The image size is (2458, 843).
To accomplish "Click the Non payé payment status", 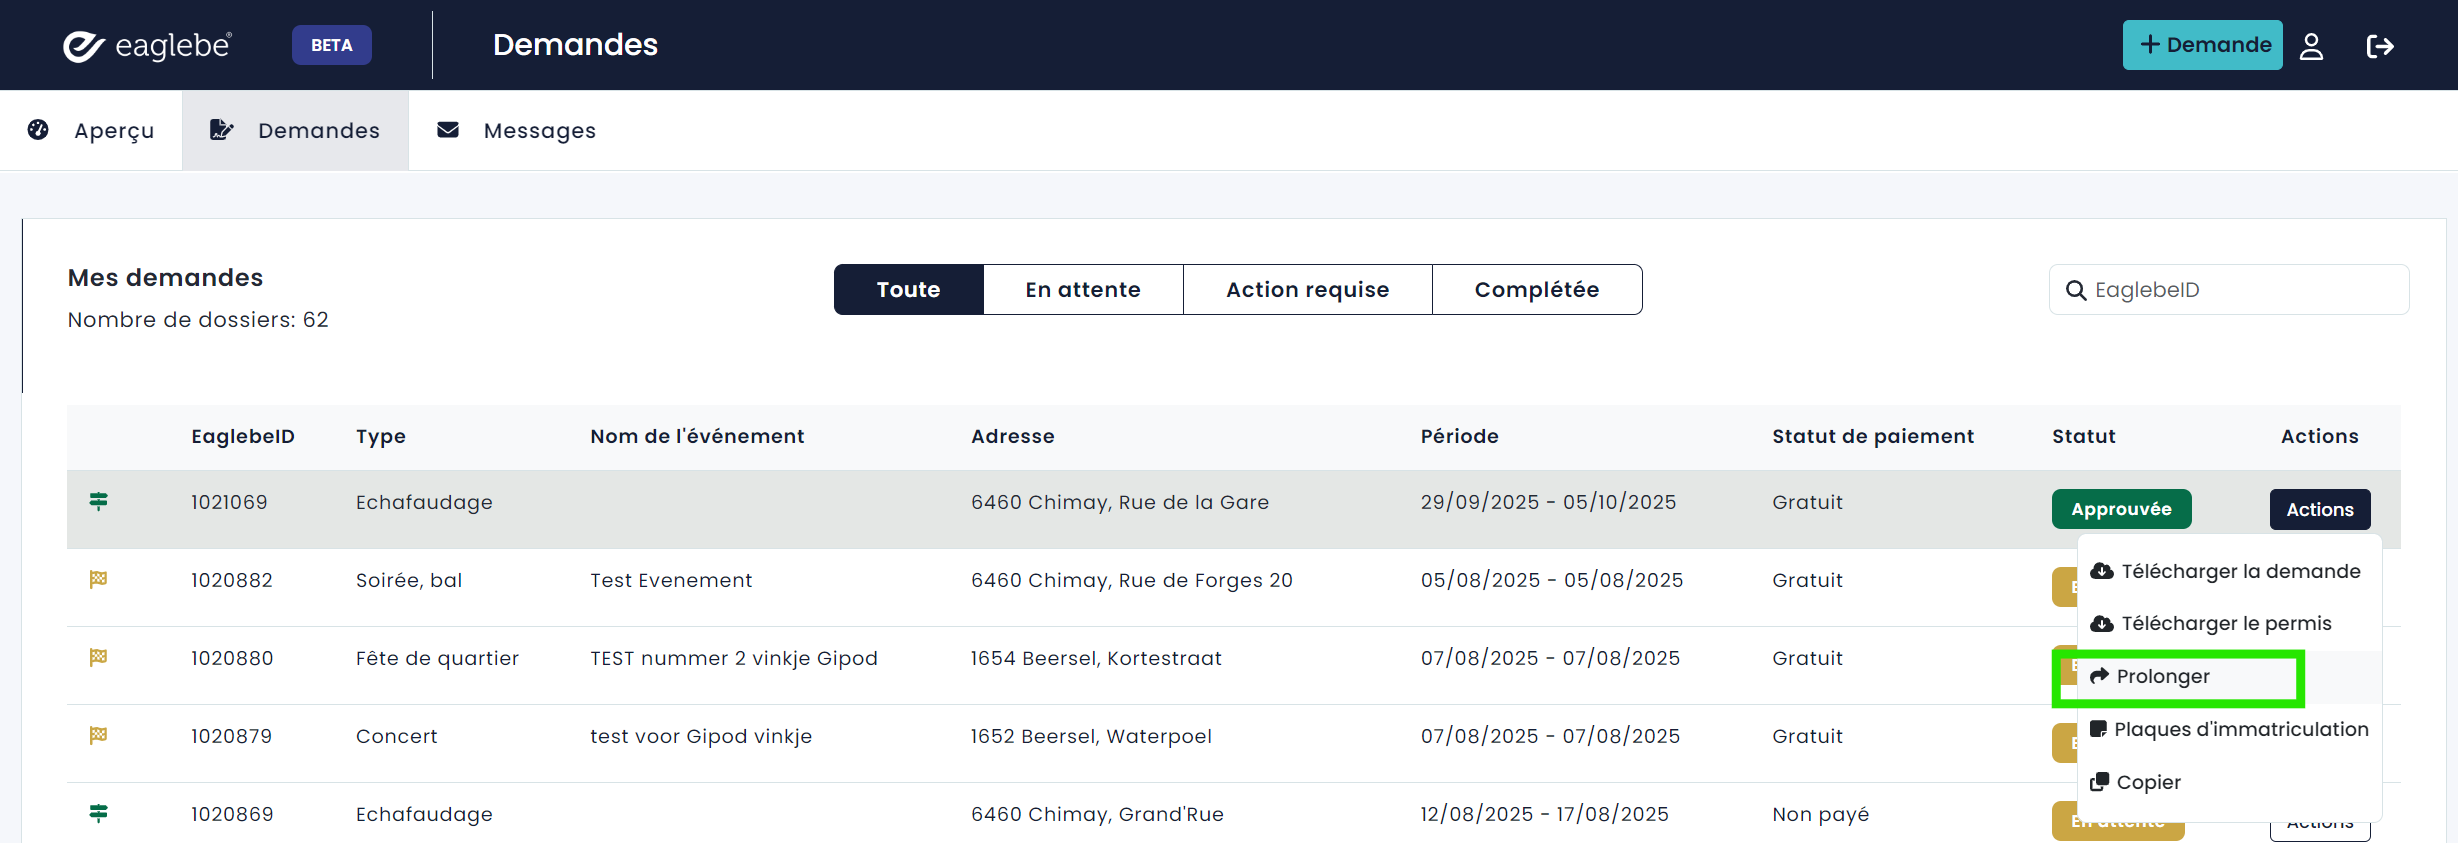I will coord(1820,814).
